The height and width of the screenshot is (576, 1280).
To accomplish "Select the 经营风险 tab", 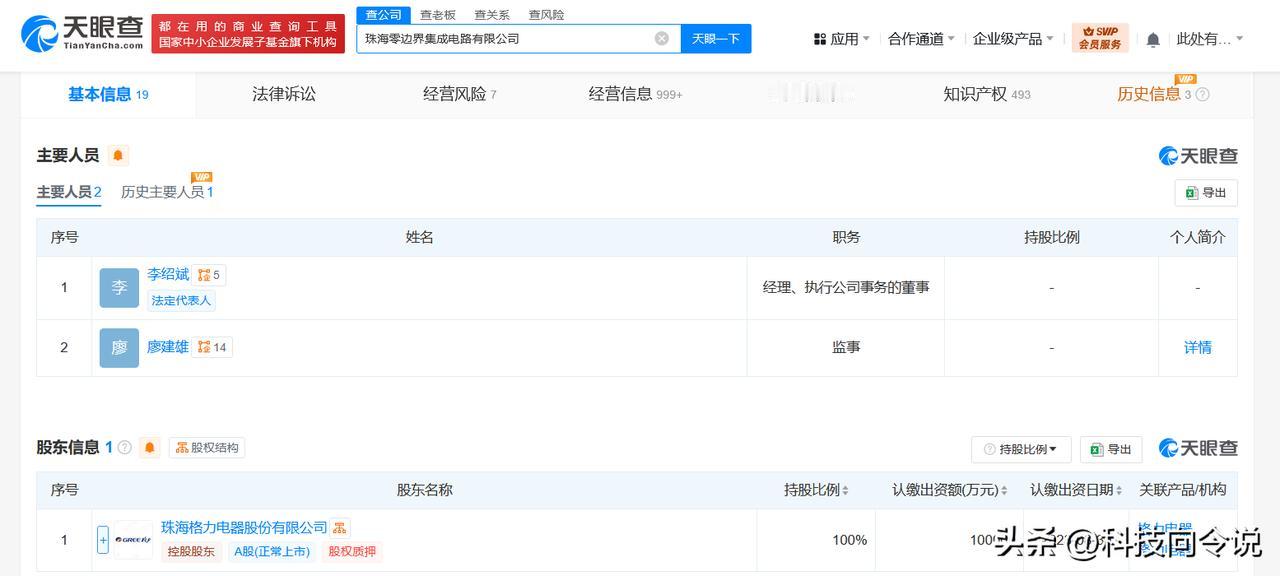I will point(460,94).
